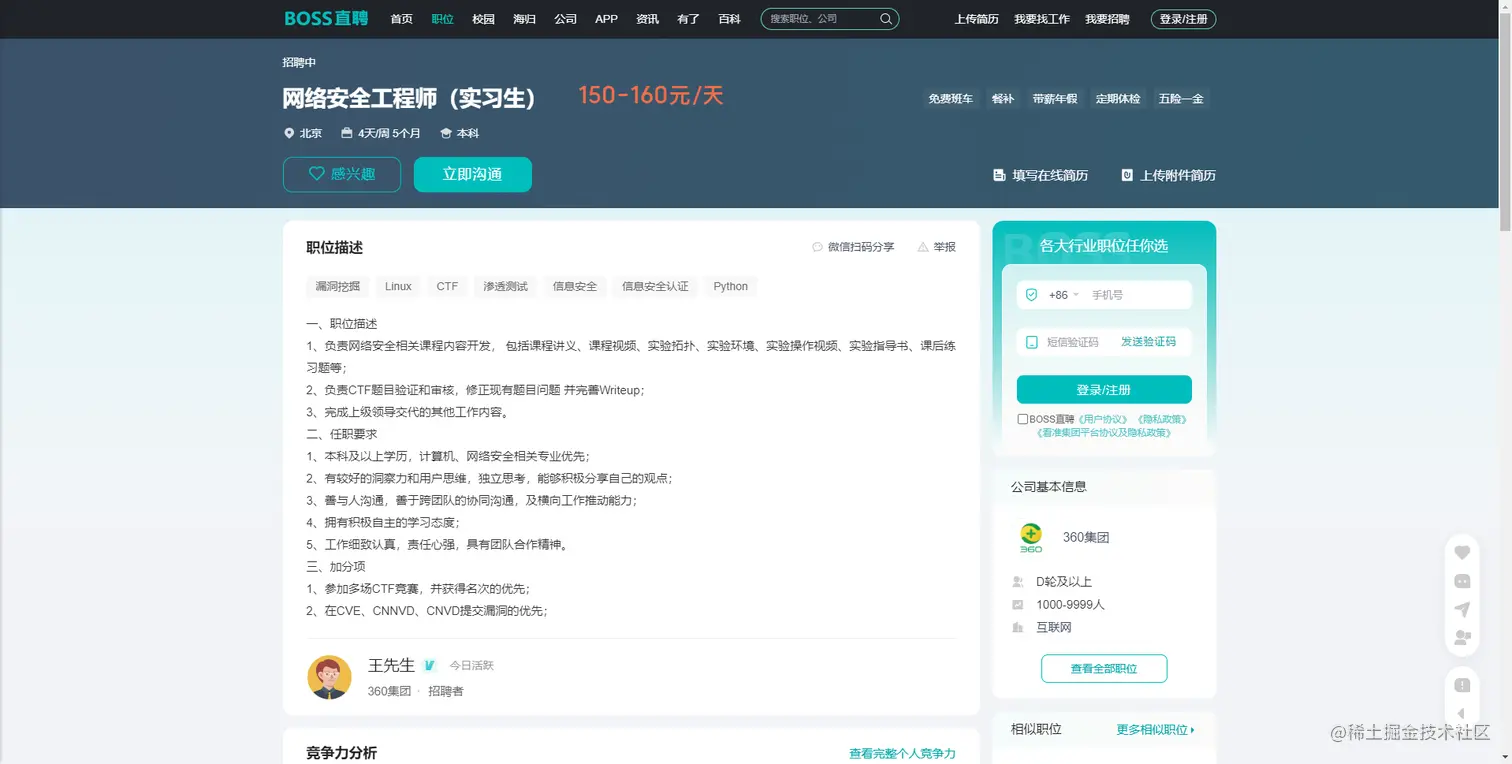Click the search magnifier icon
The height and width of the screenshot is (764, 1512).
(x=886, y=19)
